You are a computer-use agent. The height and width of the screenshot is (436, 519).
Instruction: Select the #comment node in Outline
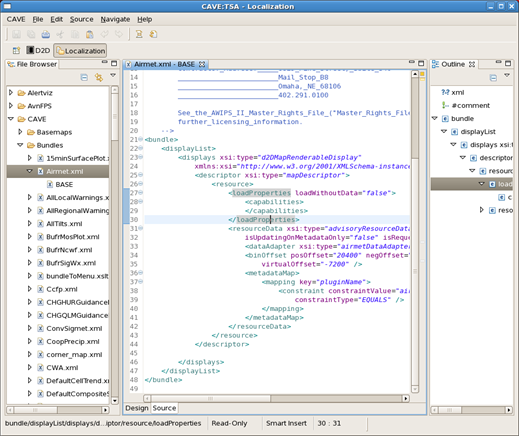470,105
